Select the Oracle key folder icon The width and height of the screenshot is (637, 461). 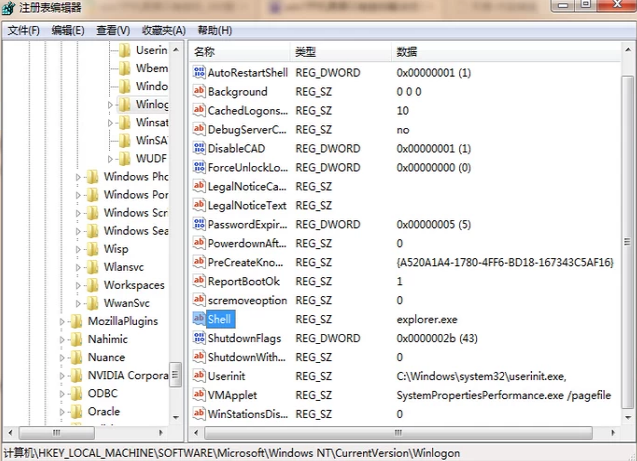tap(77, 412)
